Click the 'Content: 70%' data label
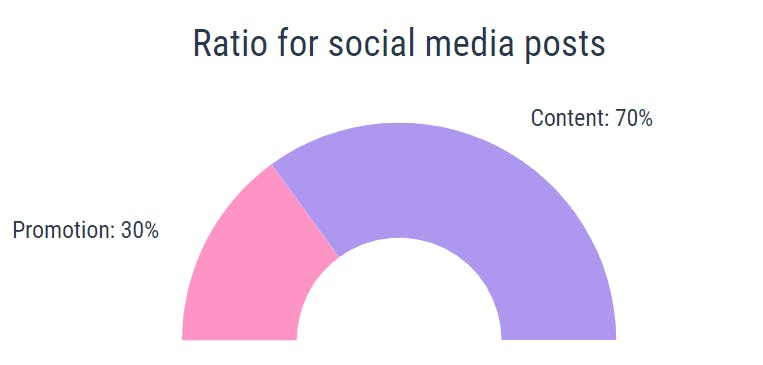 pyautogui.click(x=592, y=118)
